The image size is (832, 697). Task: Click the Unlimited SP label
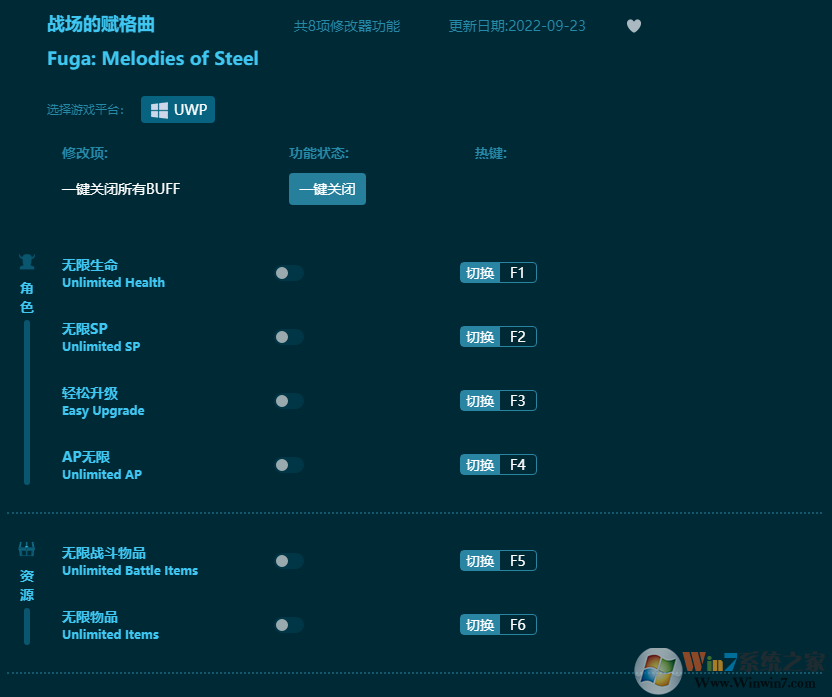coord(101,346)
